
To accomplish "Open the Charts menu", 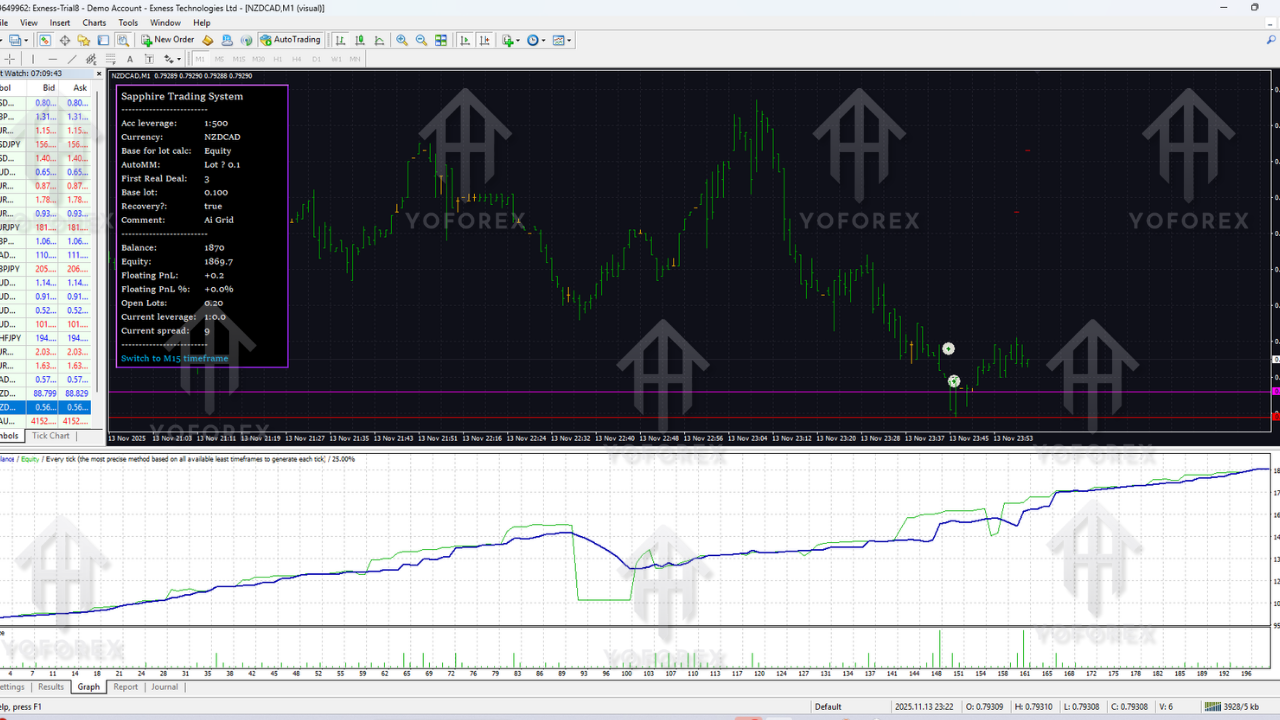I will tap(93, 22).
